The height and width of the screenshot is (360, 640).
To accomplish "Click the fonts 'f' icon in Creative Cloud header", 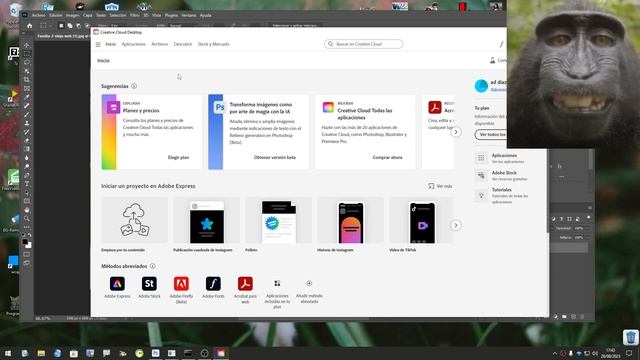I will [501, 44].
